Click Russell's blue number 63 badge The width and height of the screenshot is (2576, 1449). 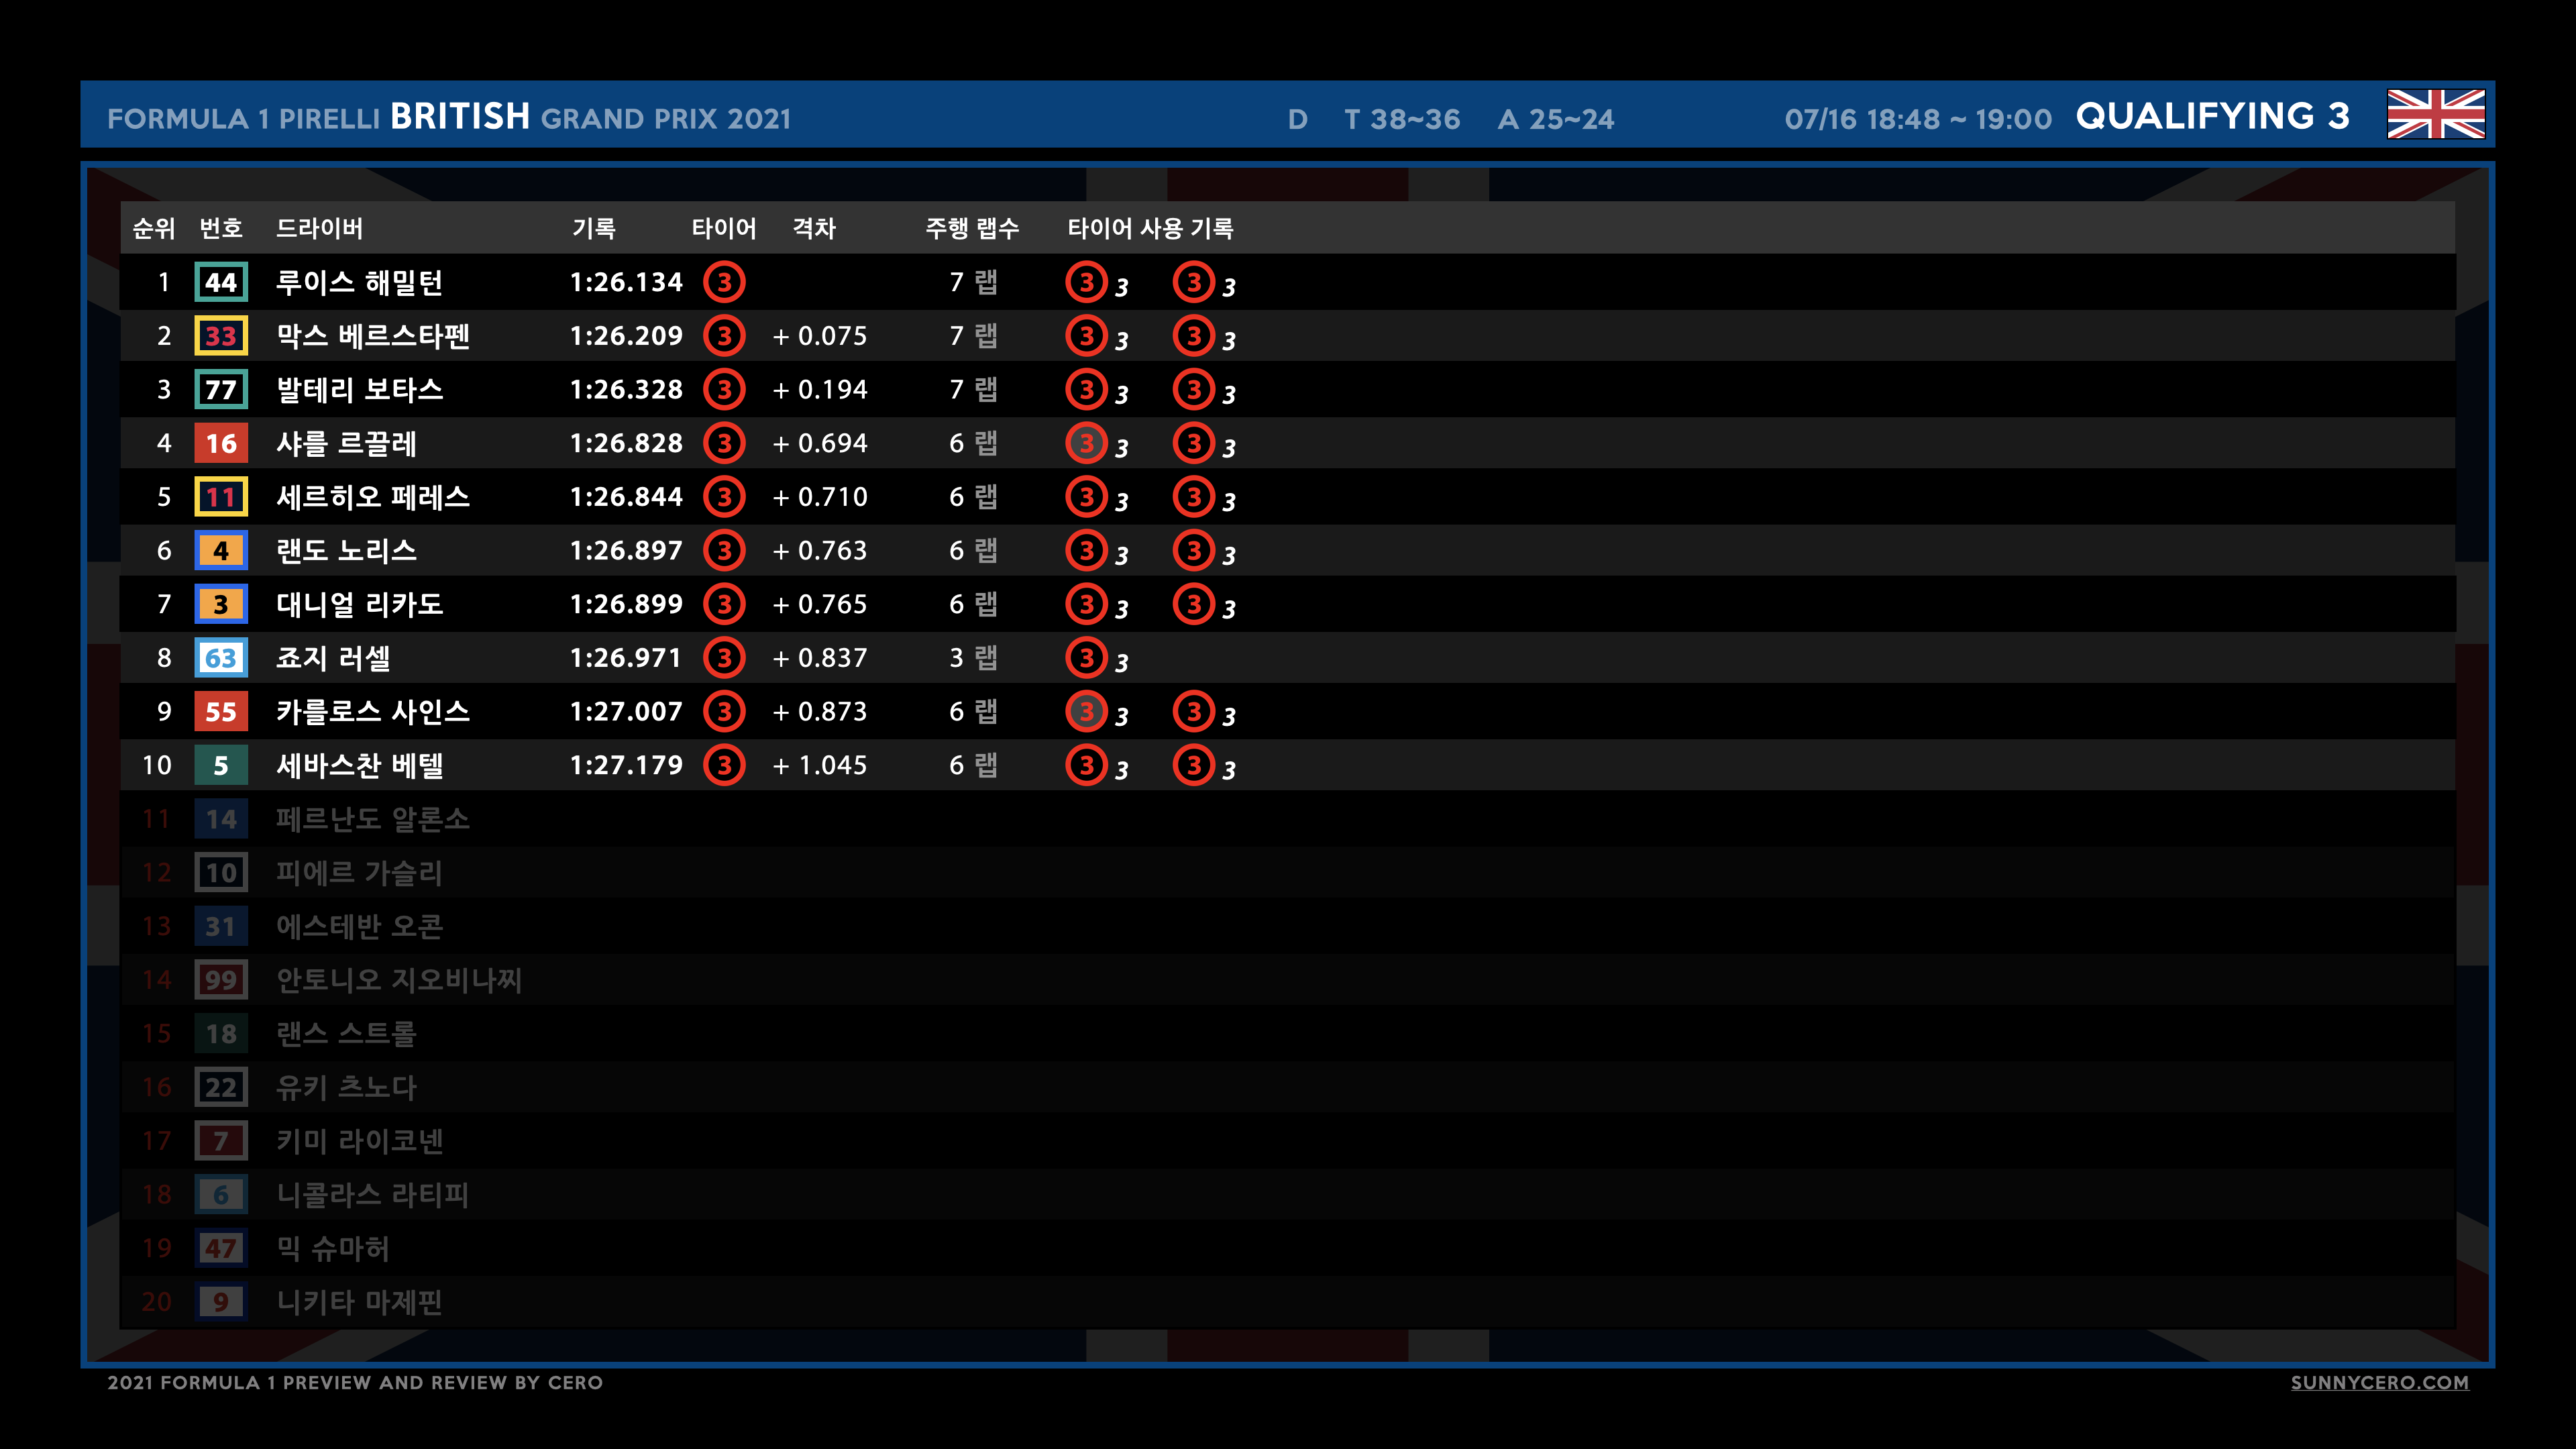(221, 658)
